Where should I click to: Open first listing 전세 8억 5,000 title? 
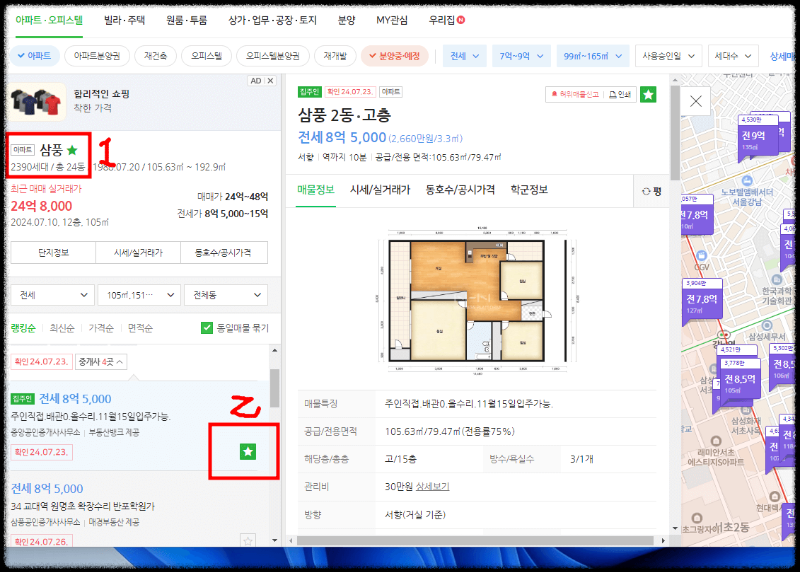(x=75, y=399)
